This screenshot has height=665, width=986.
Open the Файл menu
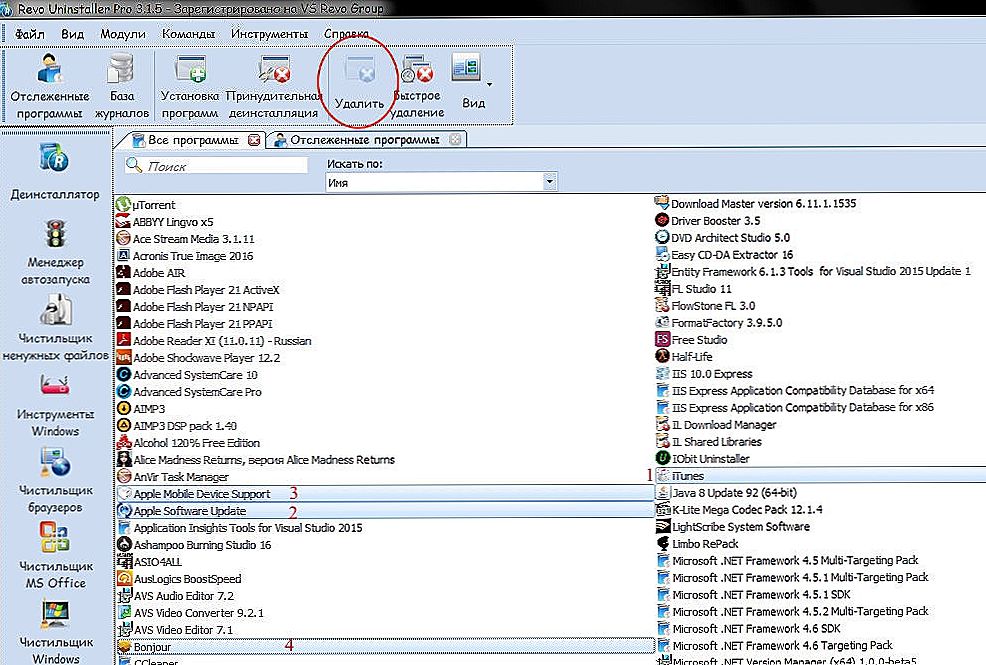click(30, 34)
